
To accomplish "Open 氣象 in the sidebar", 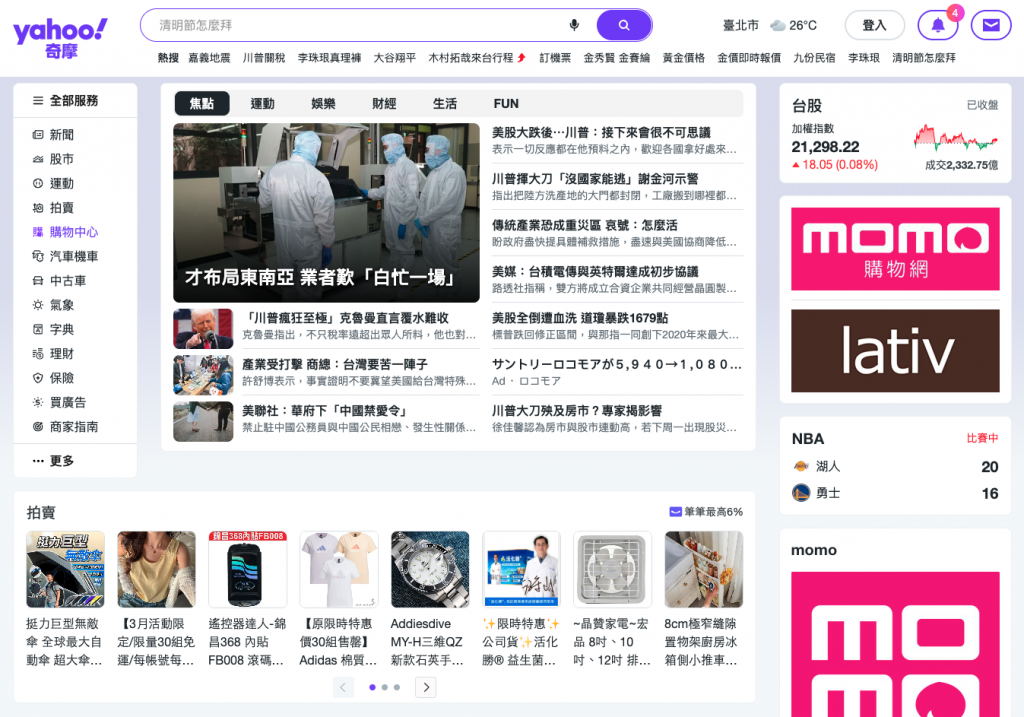I will point(54,305).
